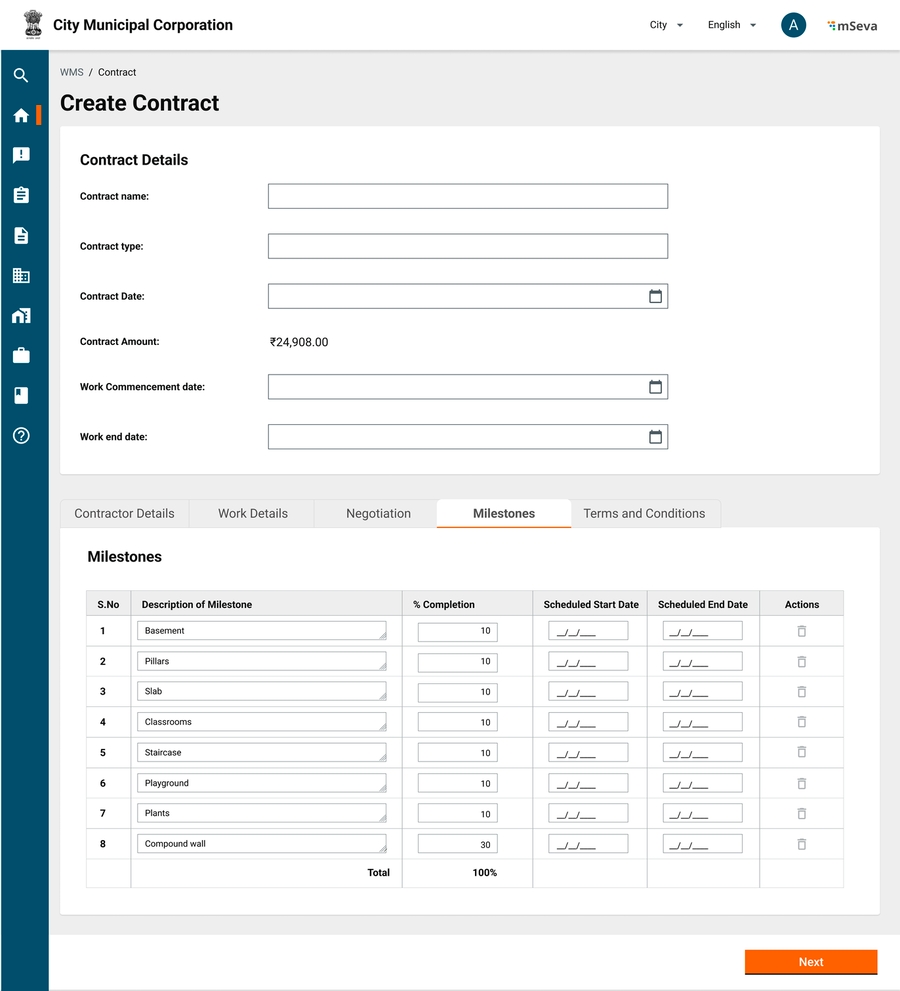Click the Contract name input field

click(467, 196)
